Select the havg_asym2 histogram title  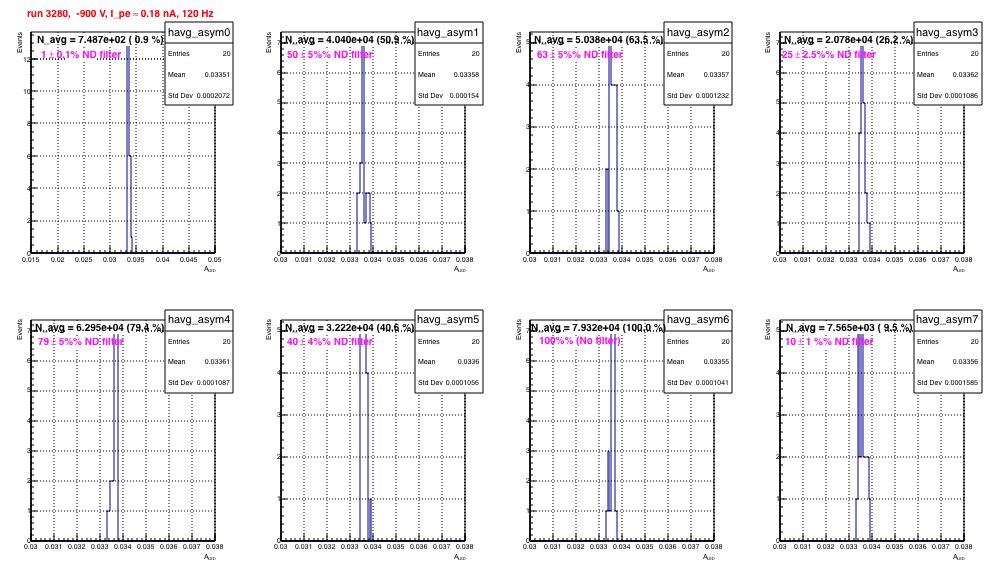(698, 32)
